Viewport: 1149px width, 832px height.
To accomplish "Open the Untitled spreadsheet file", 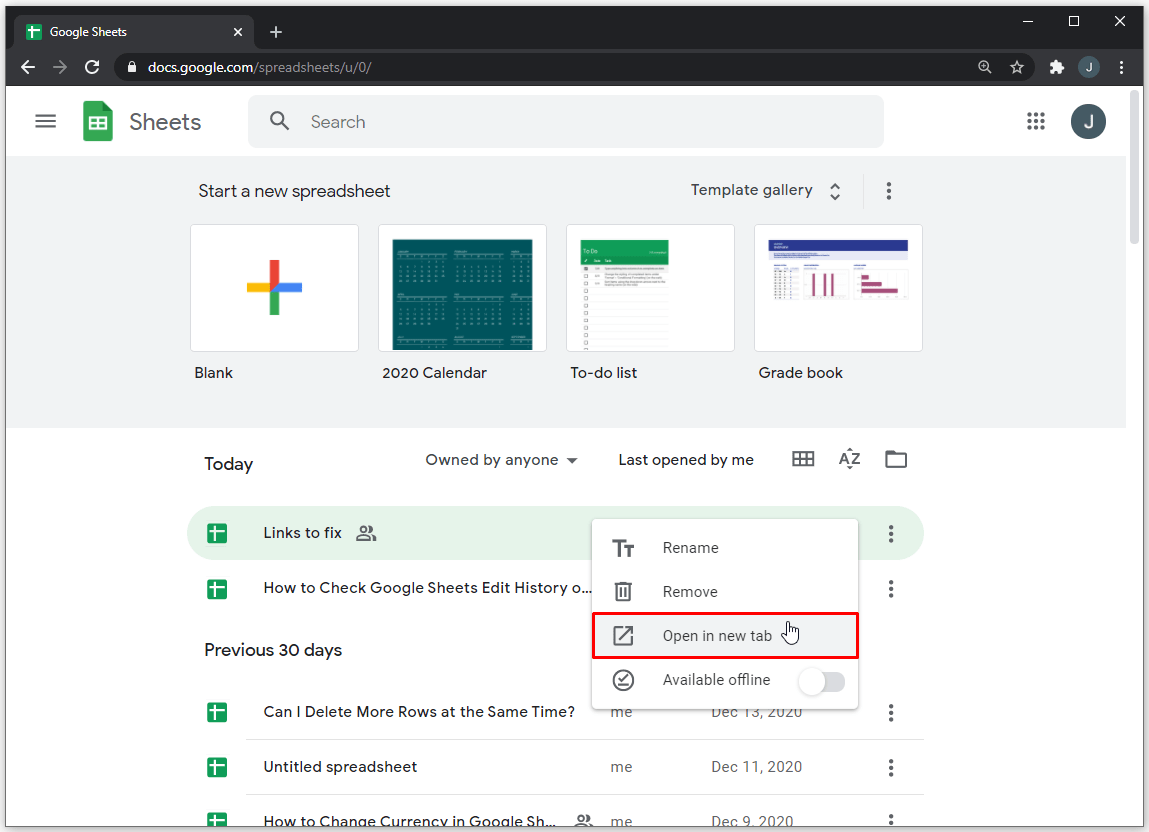I will 340,767.
